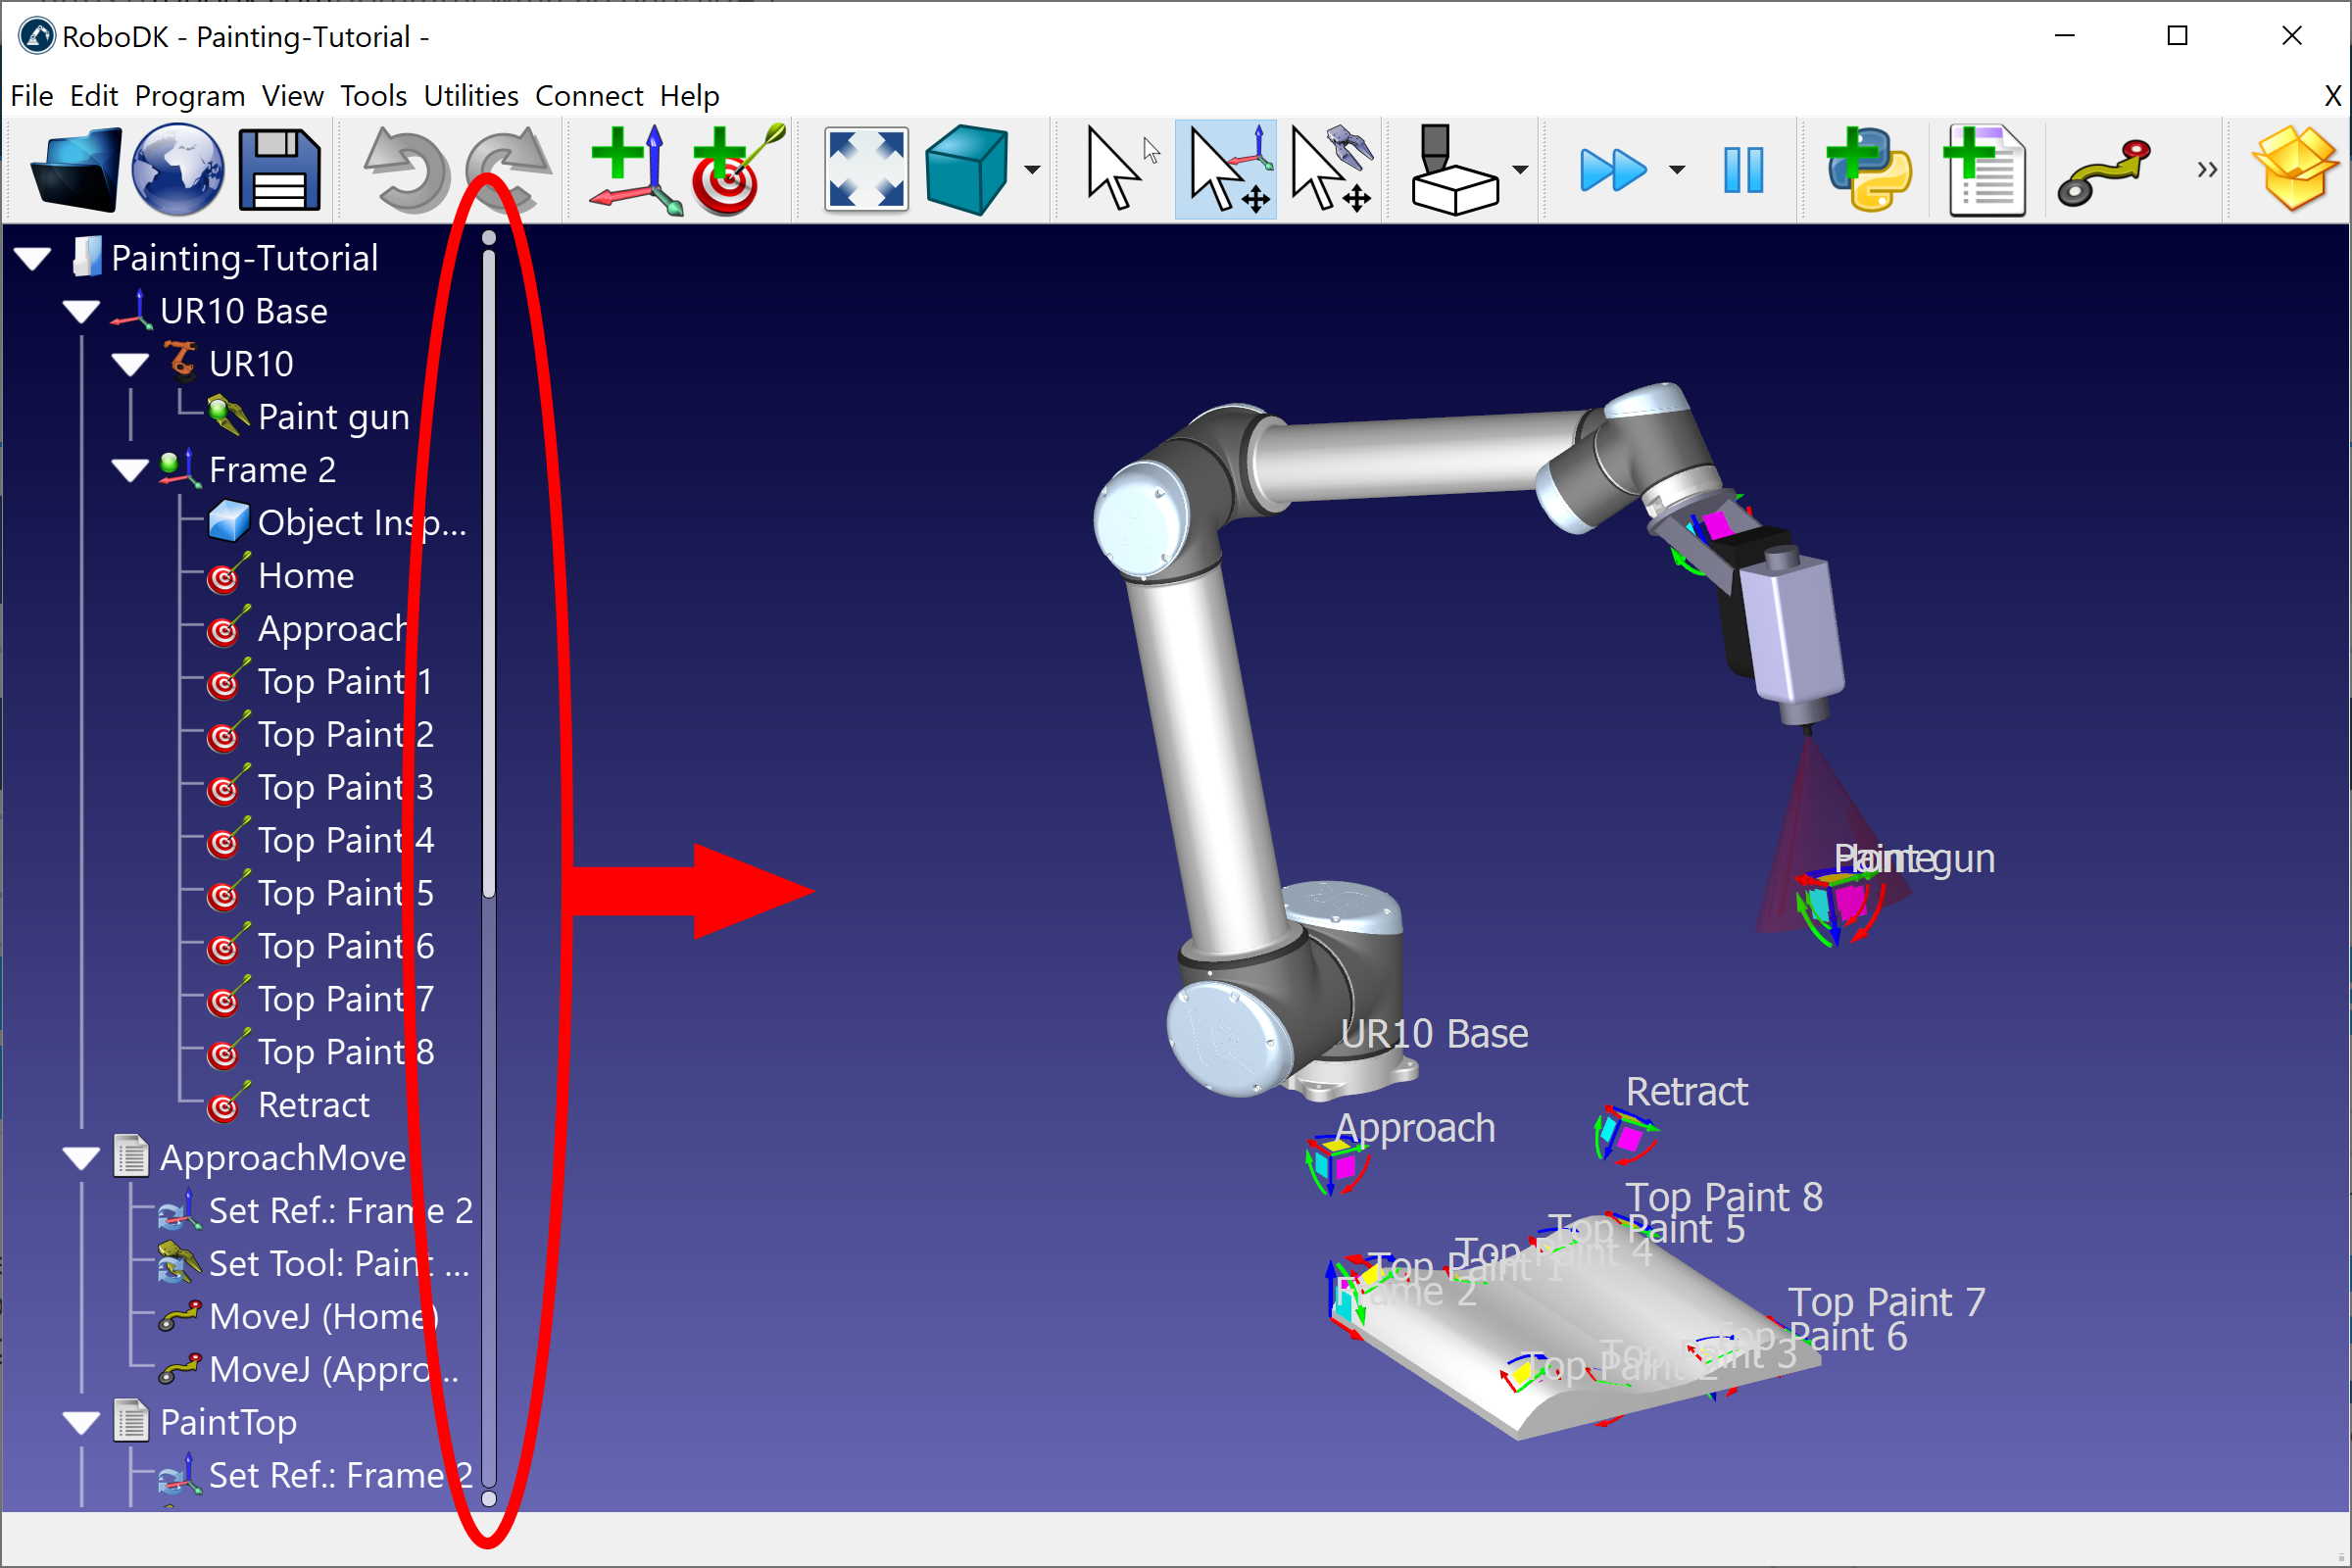Click the Open file folder icon
The image size is (2352, 1568).
[76, 170]
